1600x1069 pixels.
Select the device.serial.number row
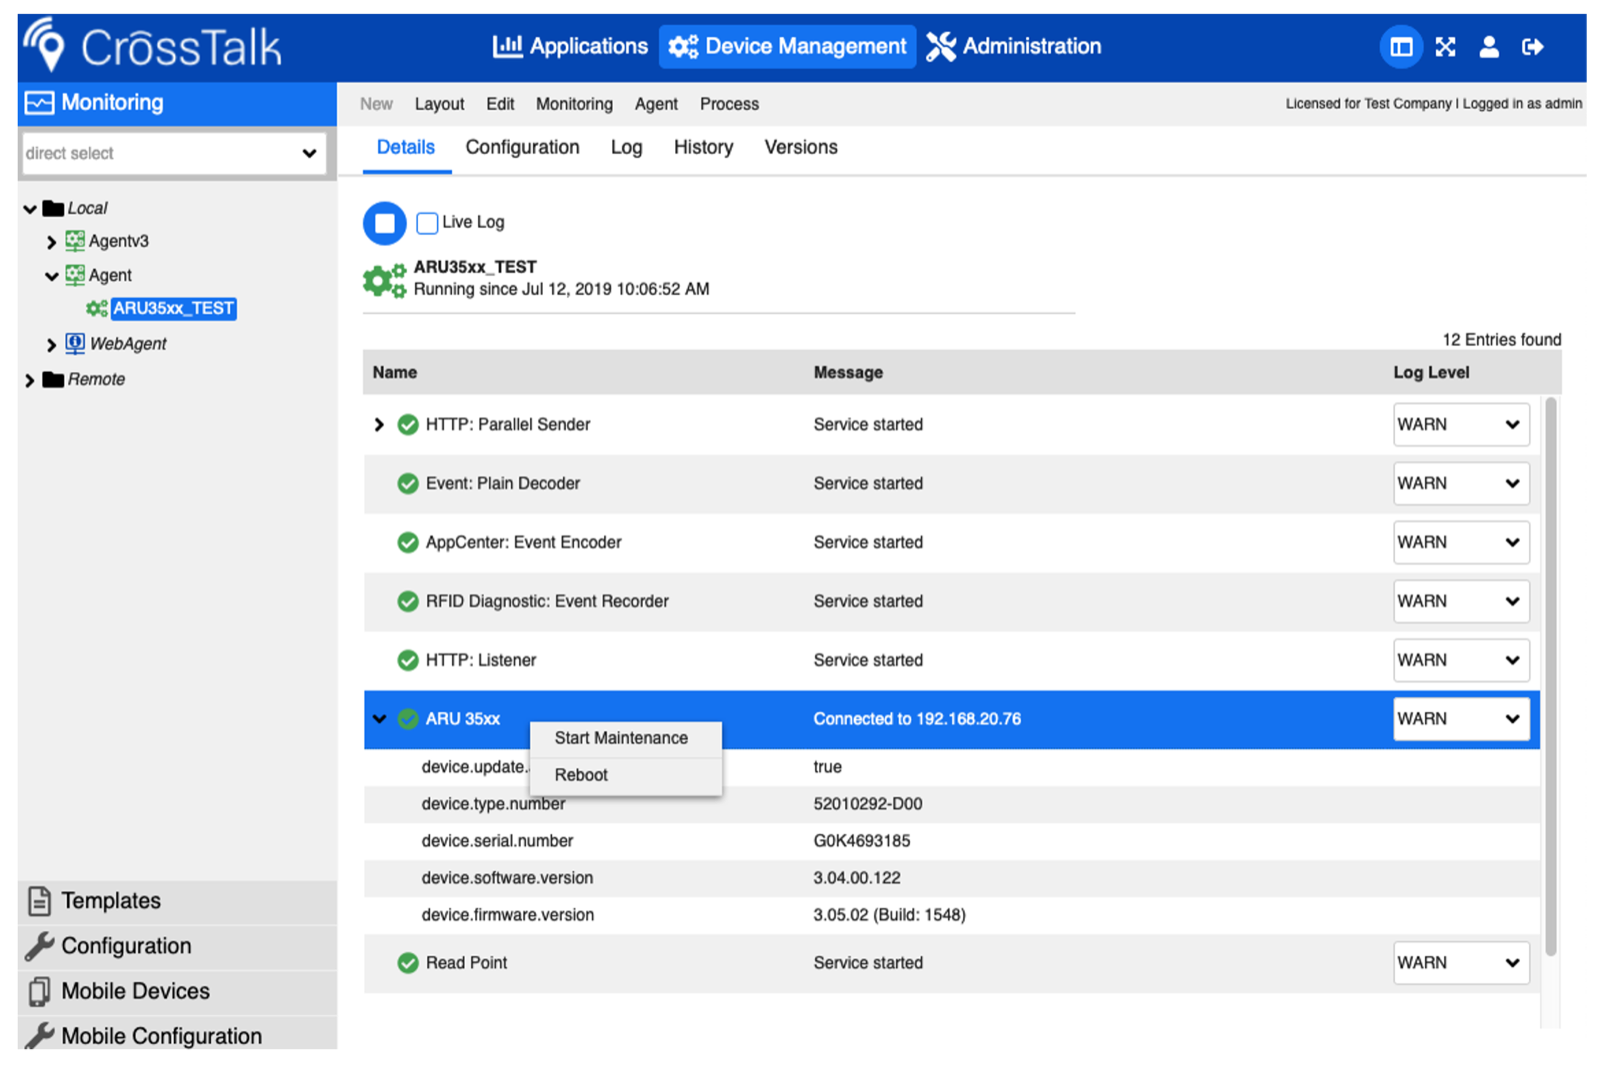click(951, 841)
